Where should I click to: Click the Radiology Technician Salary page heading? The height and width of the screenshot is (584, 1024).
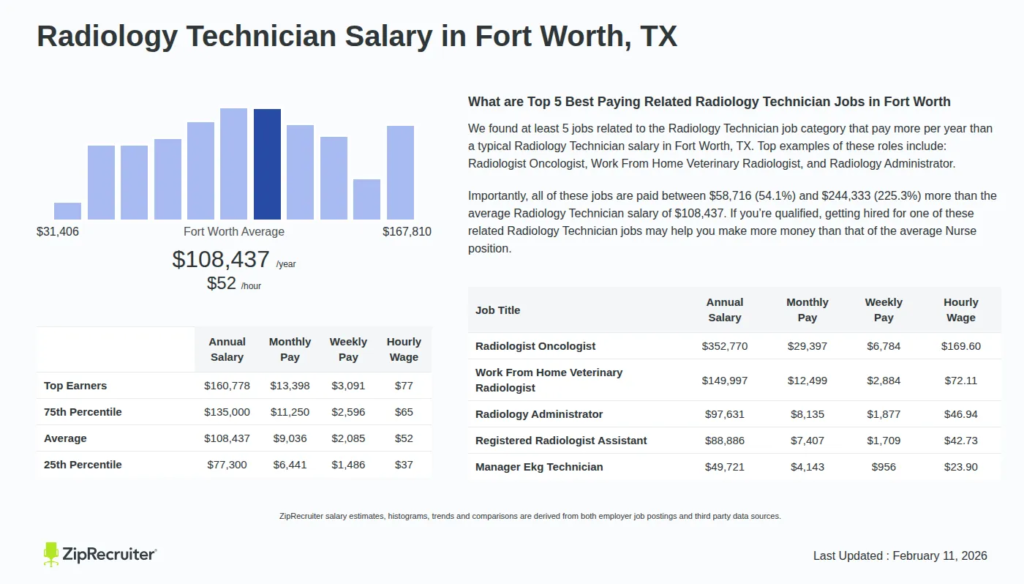pyautogui.click(x=356, y=36)
